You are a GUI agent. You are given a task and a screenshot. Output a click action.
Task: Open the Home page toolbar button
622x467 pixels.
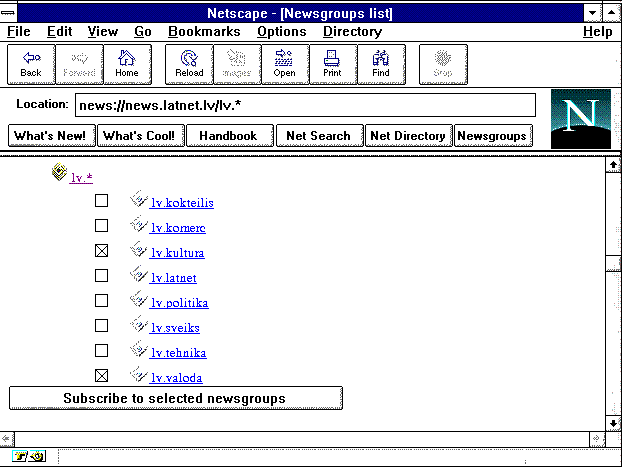pos(127,65)
